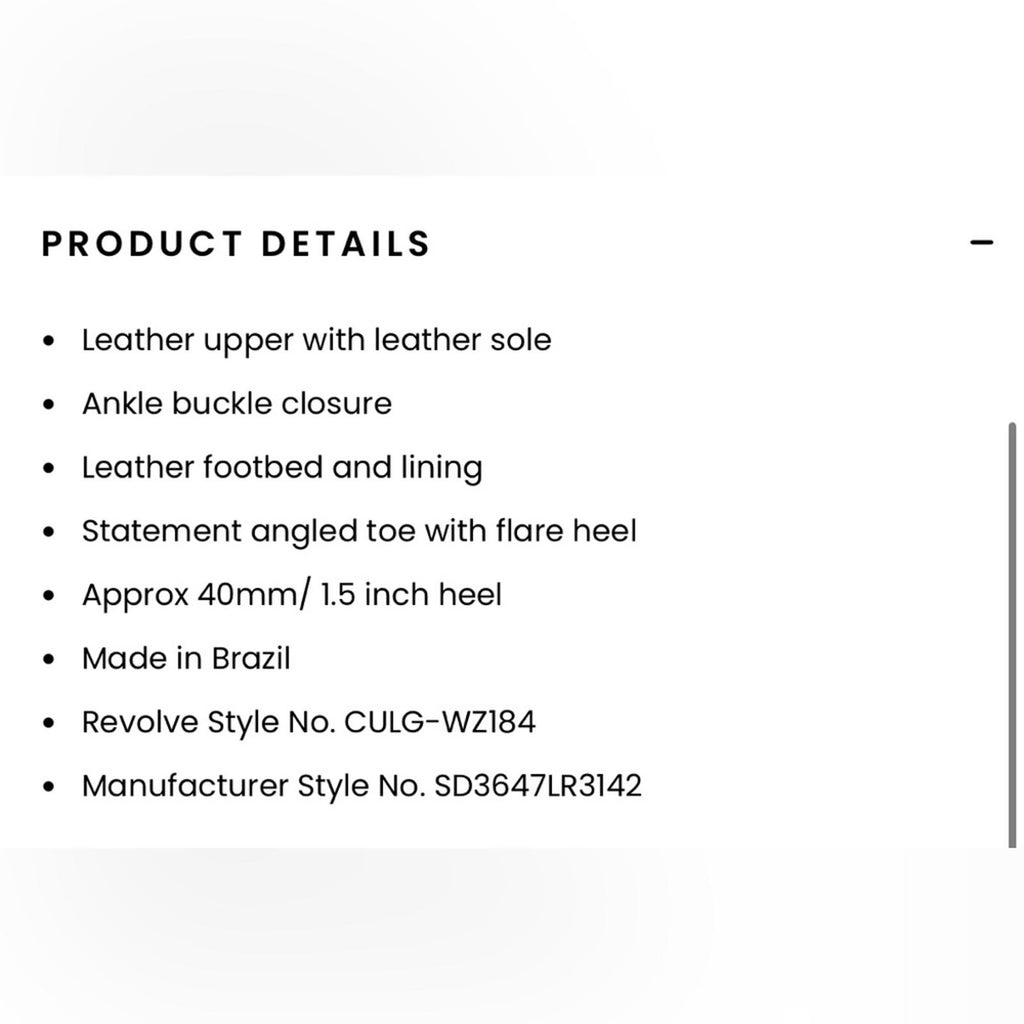The width and height of the screenshot is (1024, 1024).
Task: Click the 'Revolve Style No.' label
Action: click(208, 722)
